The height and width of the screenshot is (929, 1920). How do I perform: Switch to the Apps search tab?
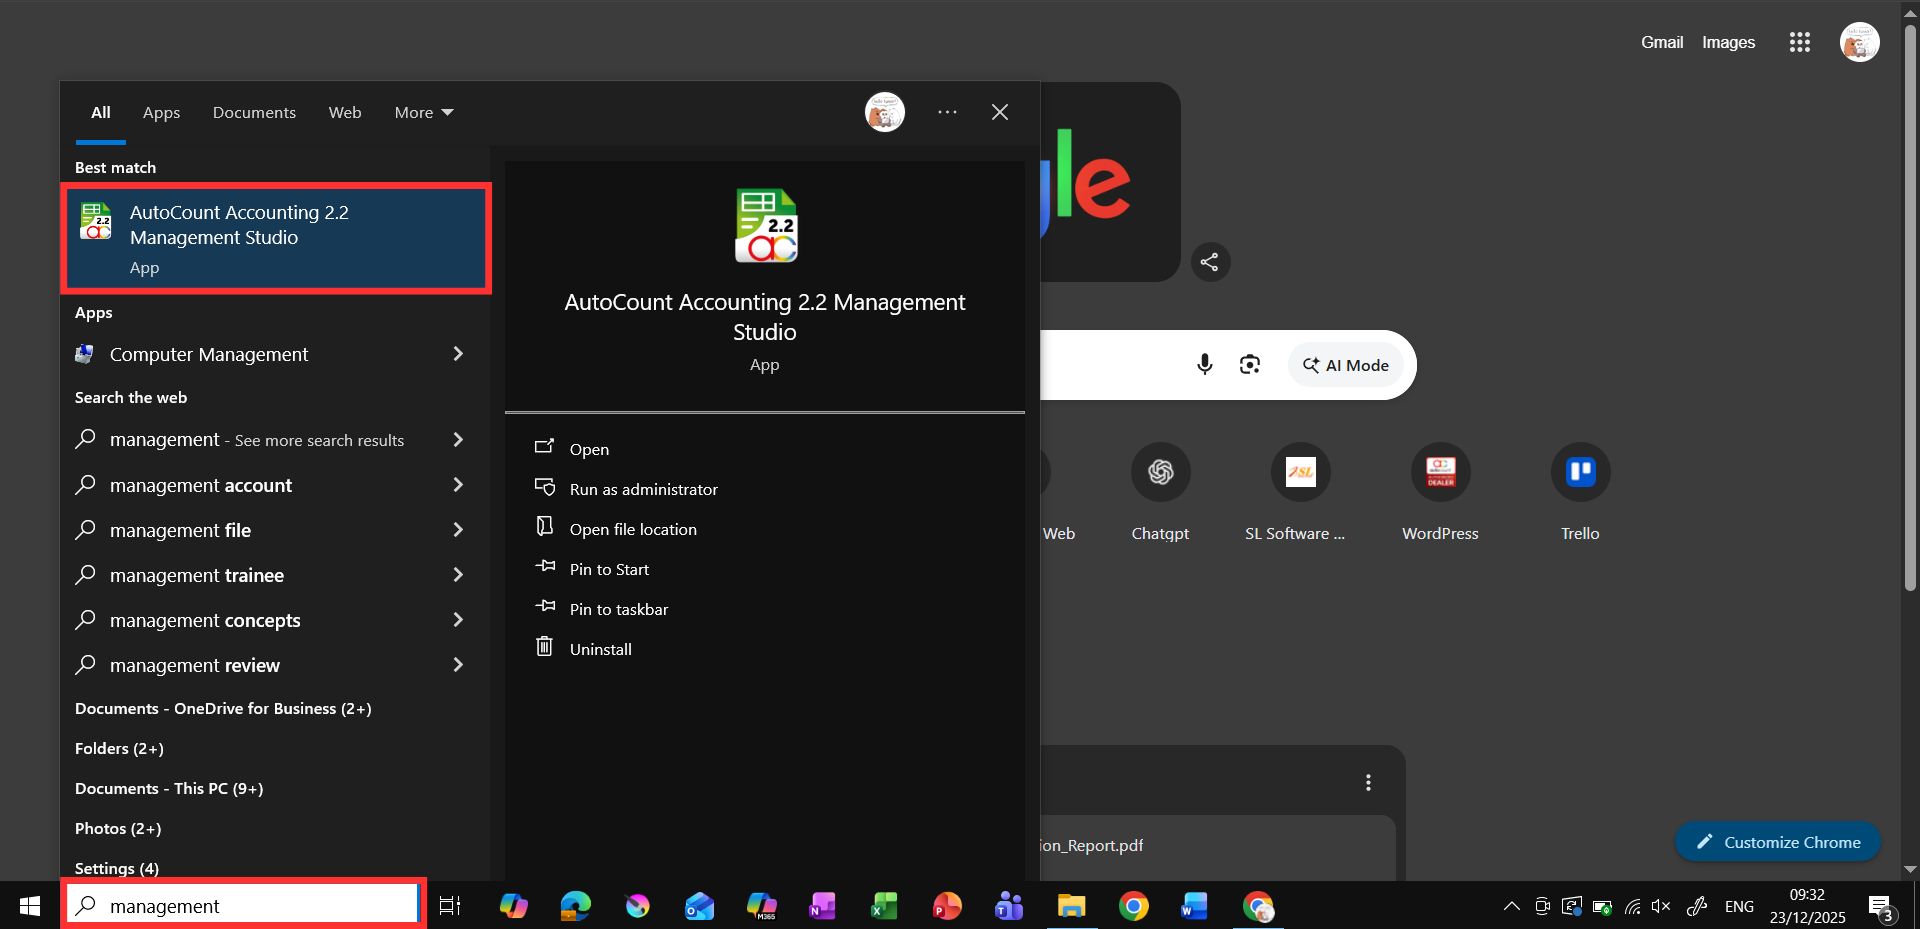161,112
